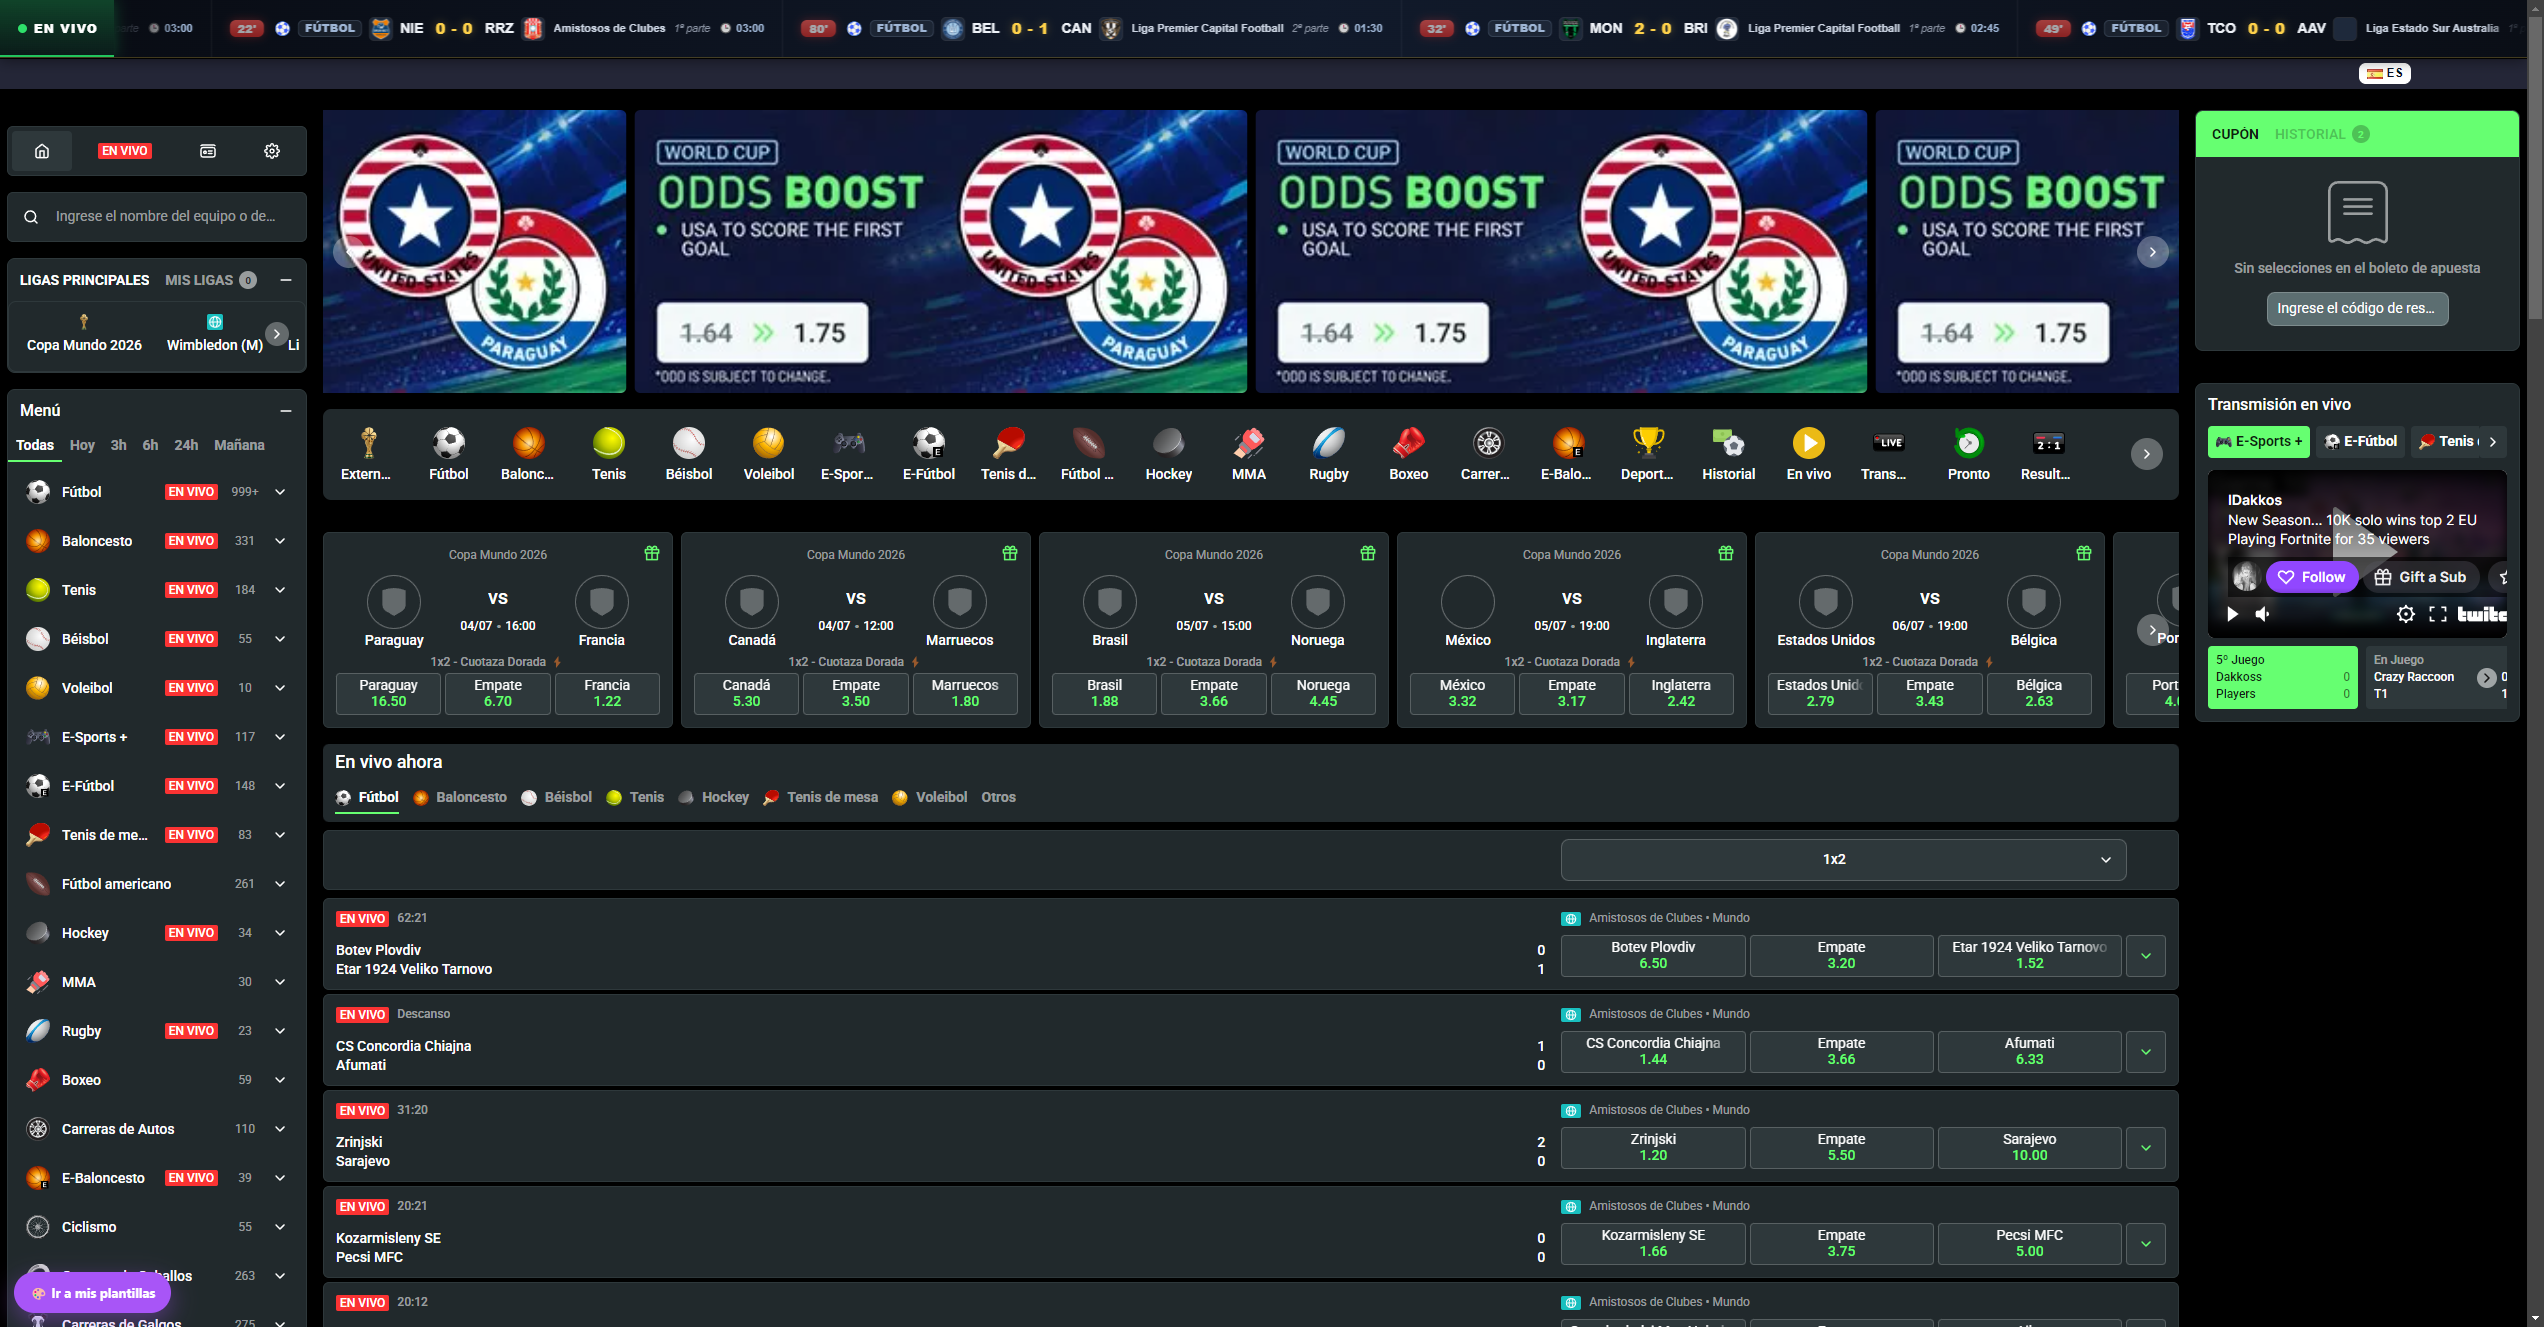Click the team name search field

157,216
